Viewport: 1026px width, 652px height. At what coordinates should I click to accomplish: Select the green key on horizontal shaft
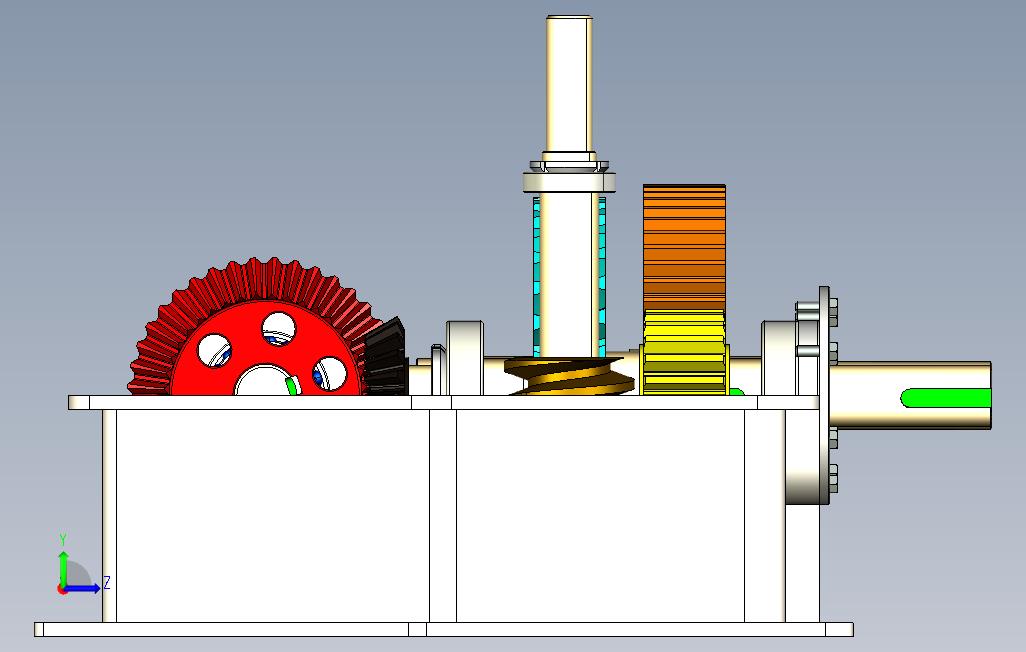(x=946, y=397)
